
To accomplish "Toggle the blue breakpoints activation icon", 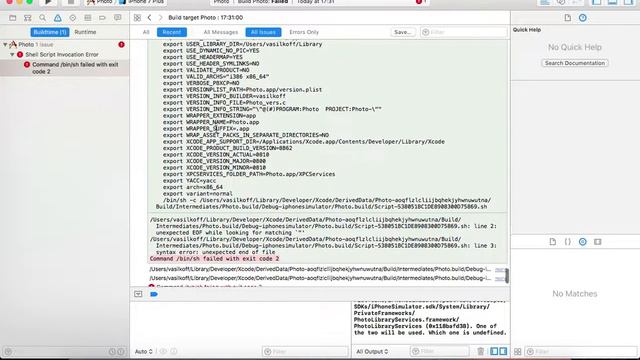I will coord(154,294).
